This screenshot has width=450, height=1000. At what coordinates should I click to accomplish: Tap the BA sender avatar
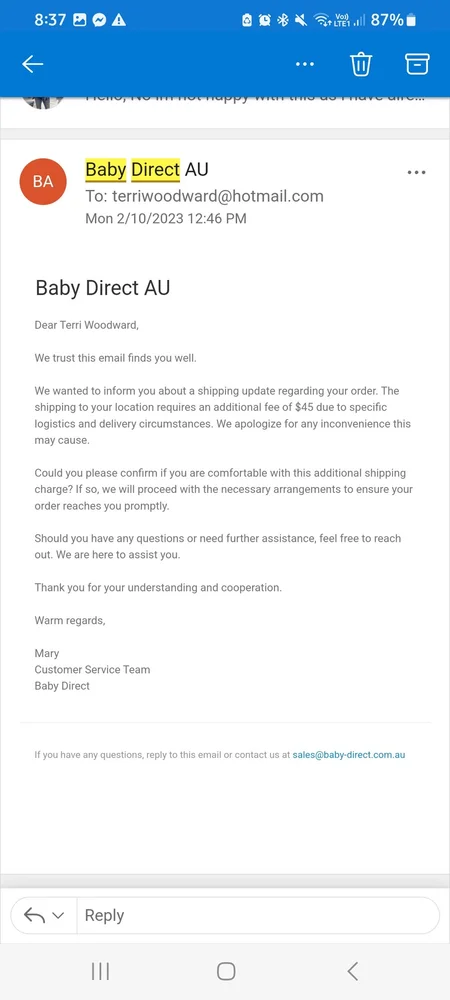(43, 182)
